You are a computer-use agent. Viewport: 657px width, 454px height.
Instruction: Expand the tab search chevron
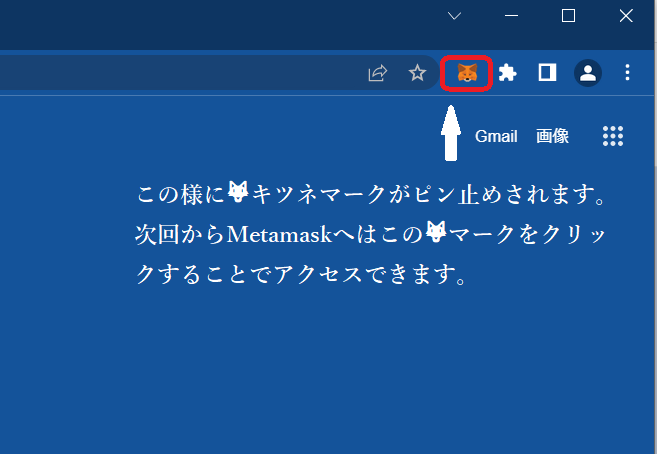[454, 16]
